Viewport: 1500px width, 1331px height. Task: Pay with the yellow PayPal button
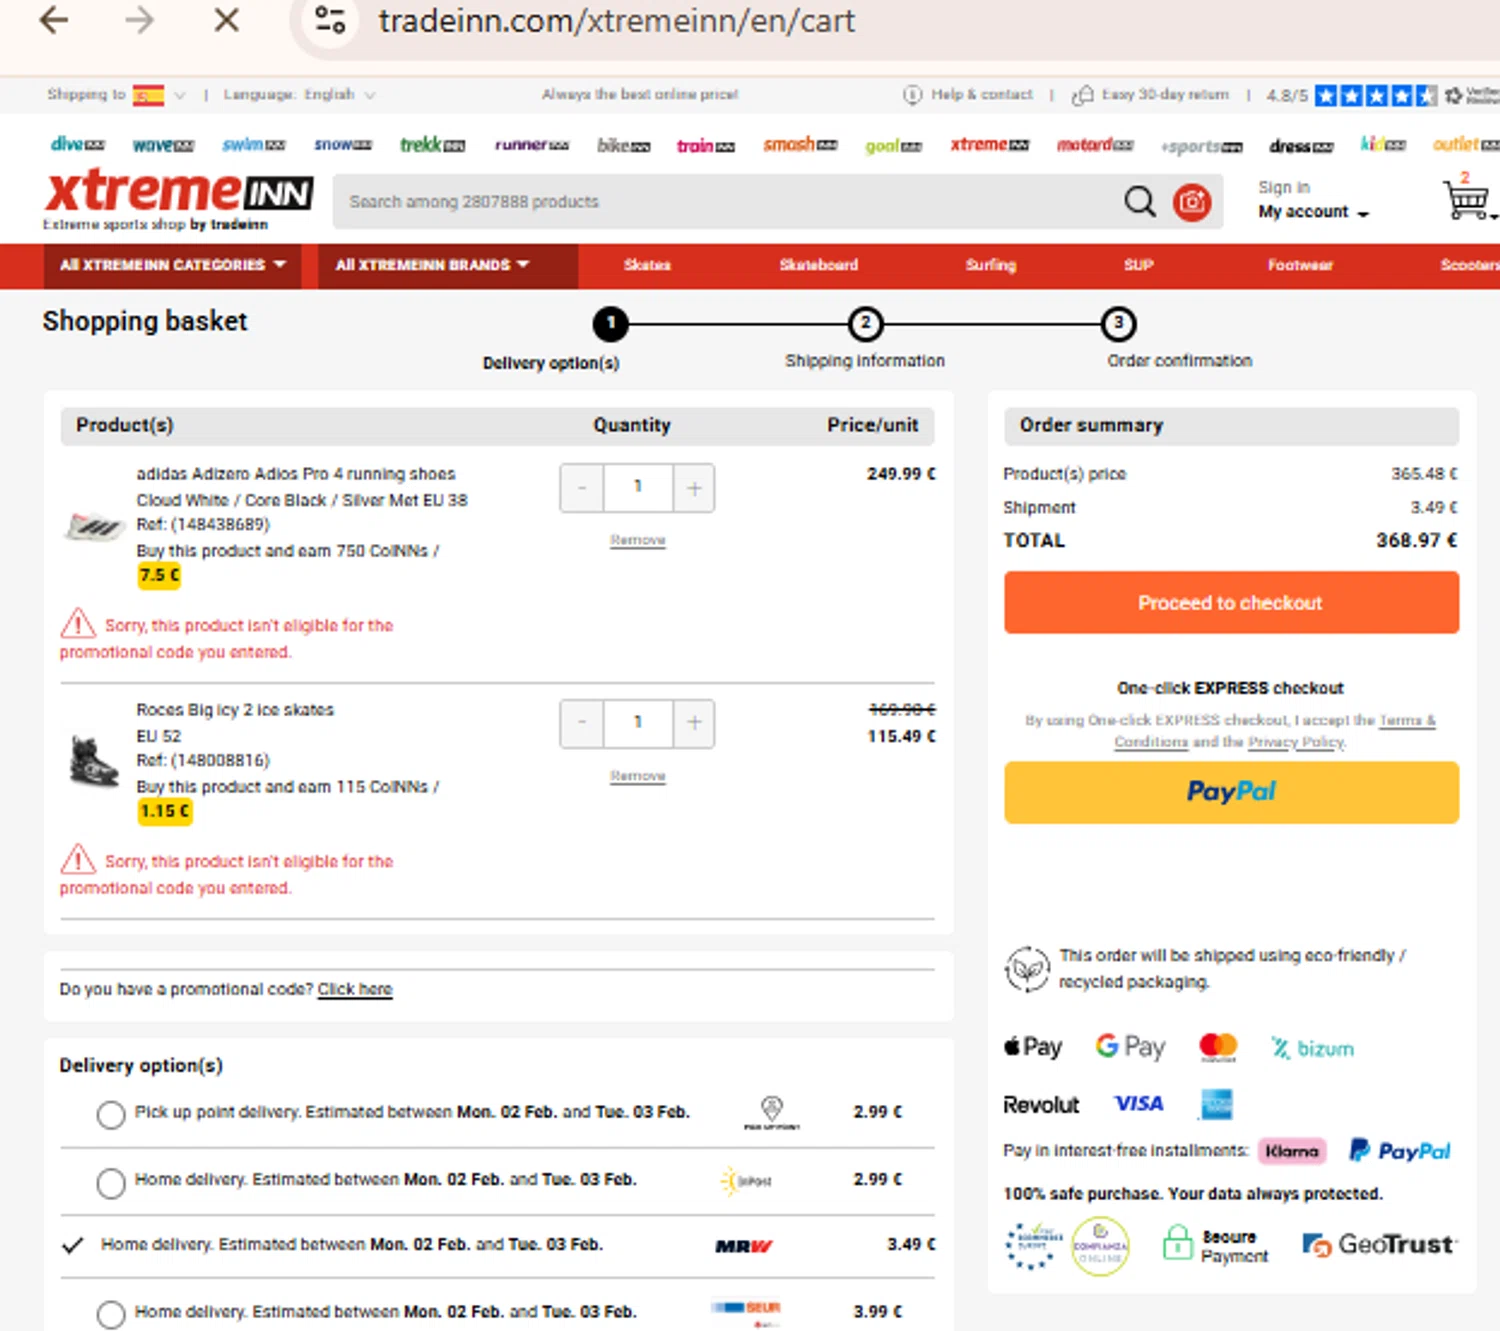1231,792
